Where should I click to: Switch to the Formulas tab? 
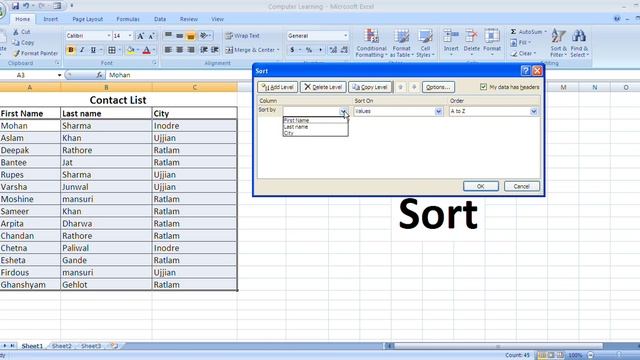(x=128, y=19)
